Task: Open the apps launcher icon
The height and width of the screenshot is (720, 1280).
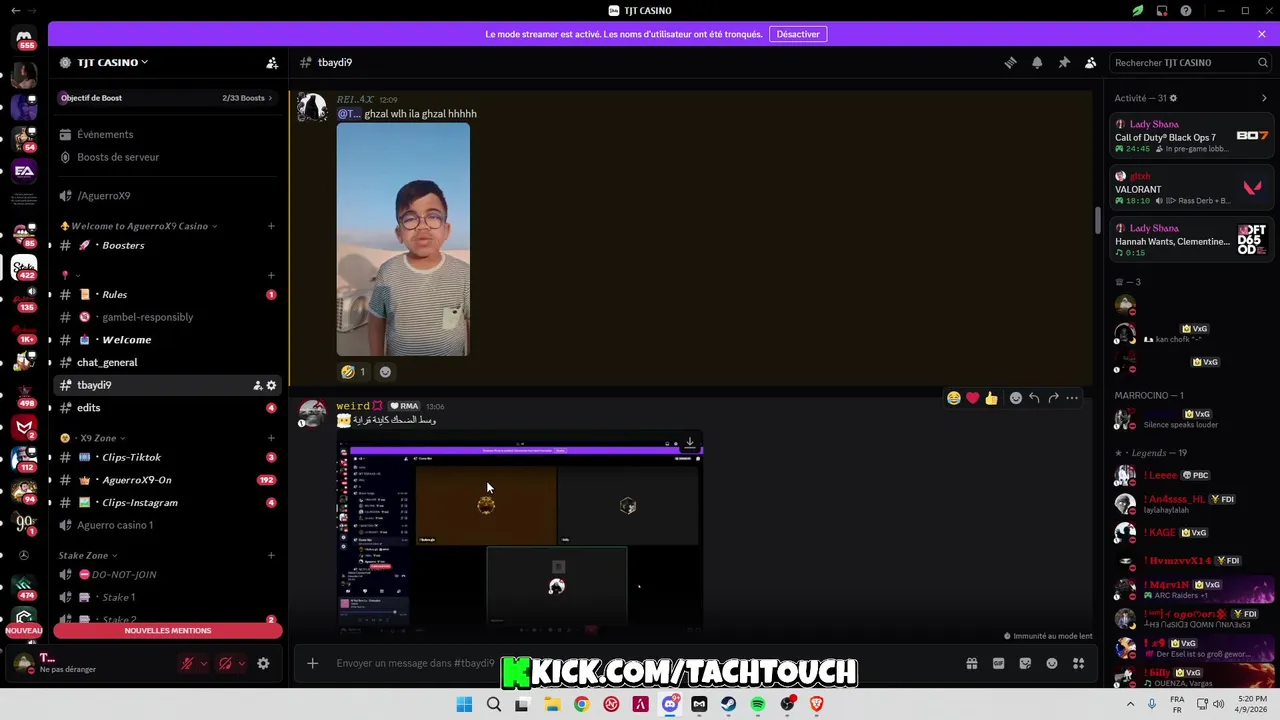Action: pyautogui.click(x=1078, y=663)
